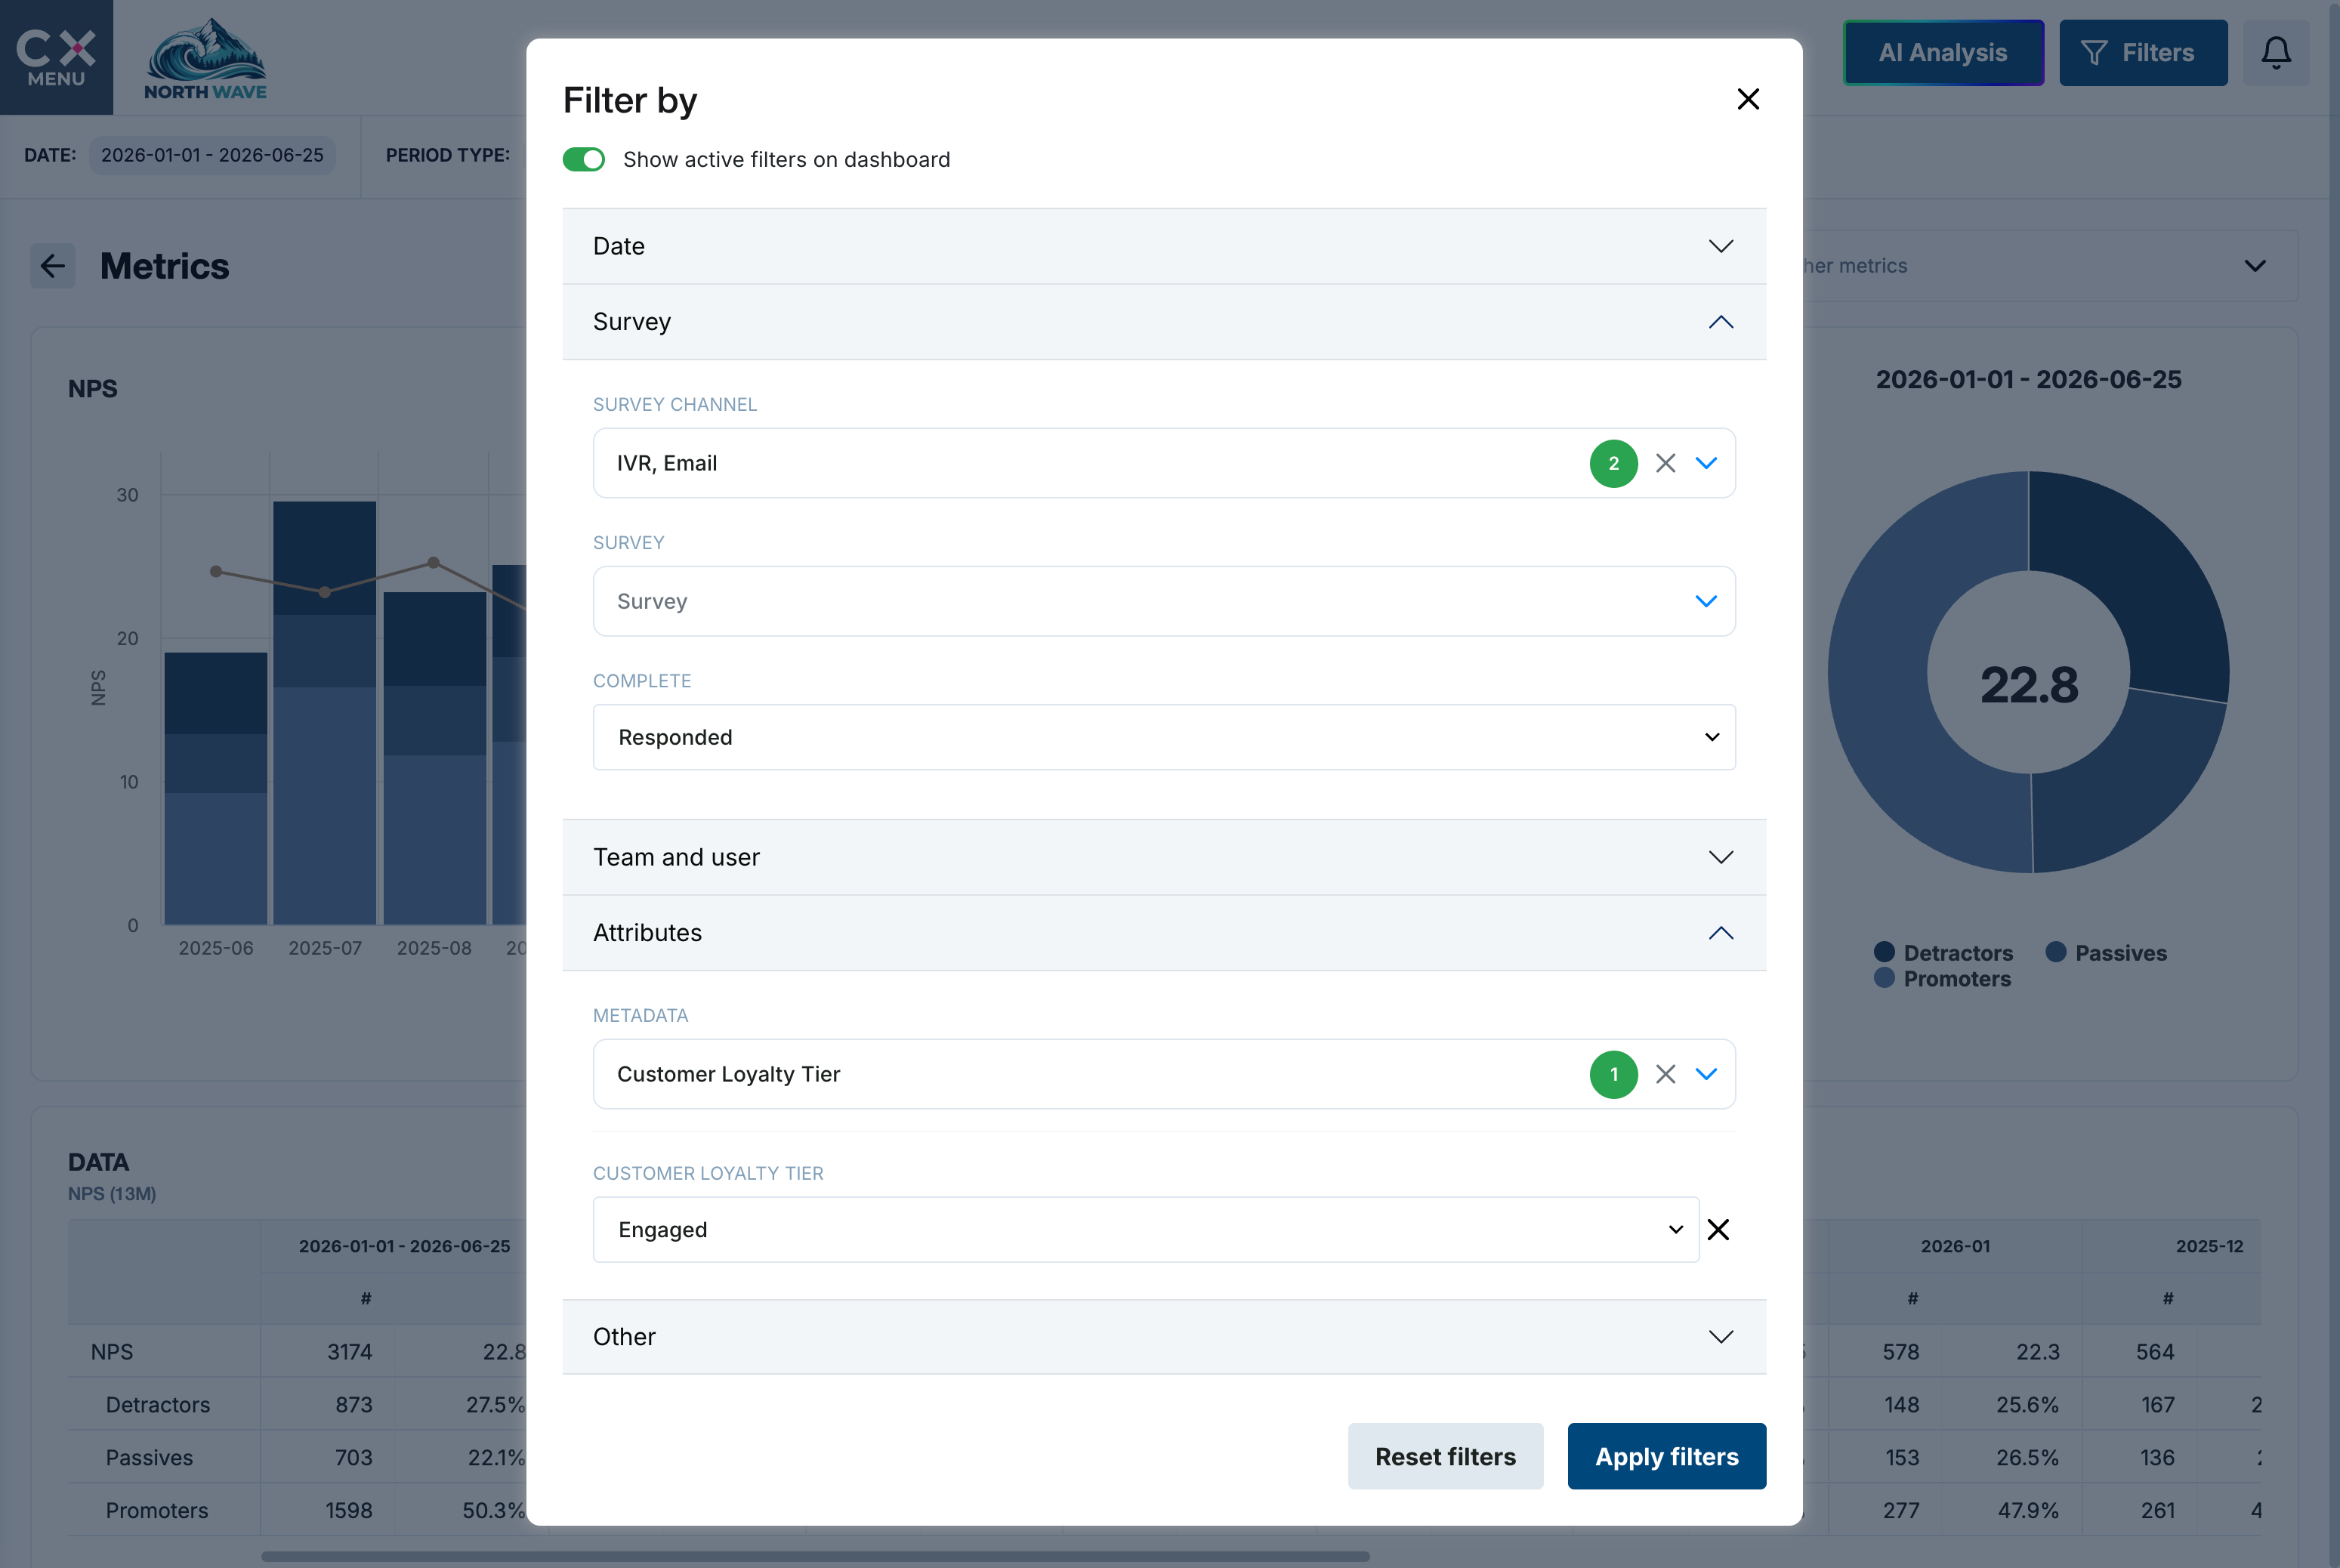Toggle Show active filters on dashboard

[x=584, y=160]
